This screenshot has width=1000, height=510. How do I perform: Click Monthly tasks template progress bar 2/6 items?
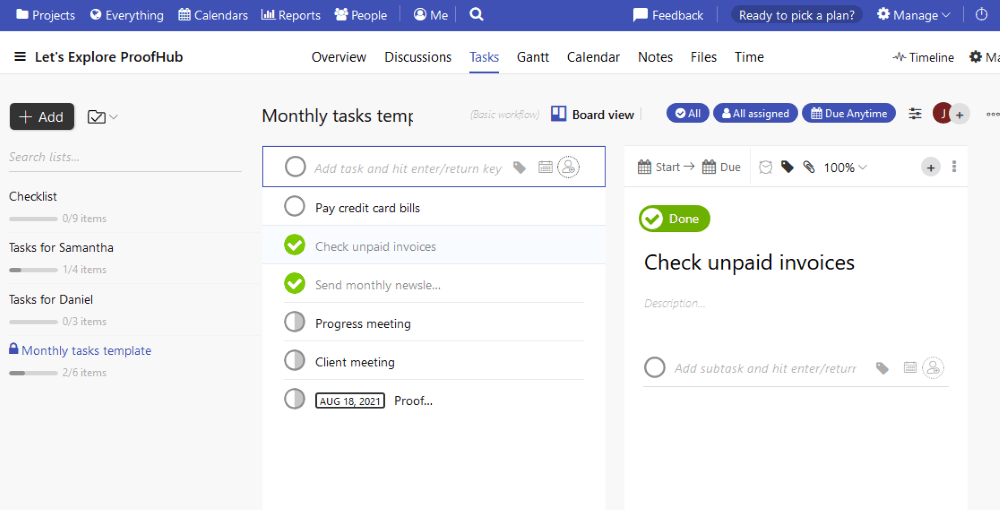click(33, 373)
